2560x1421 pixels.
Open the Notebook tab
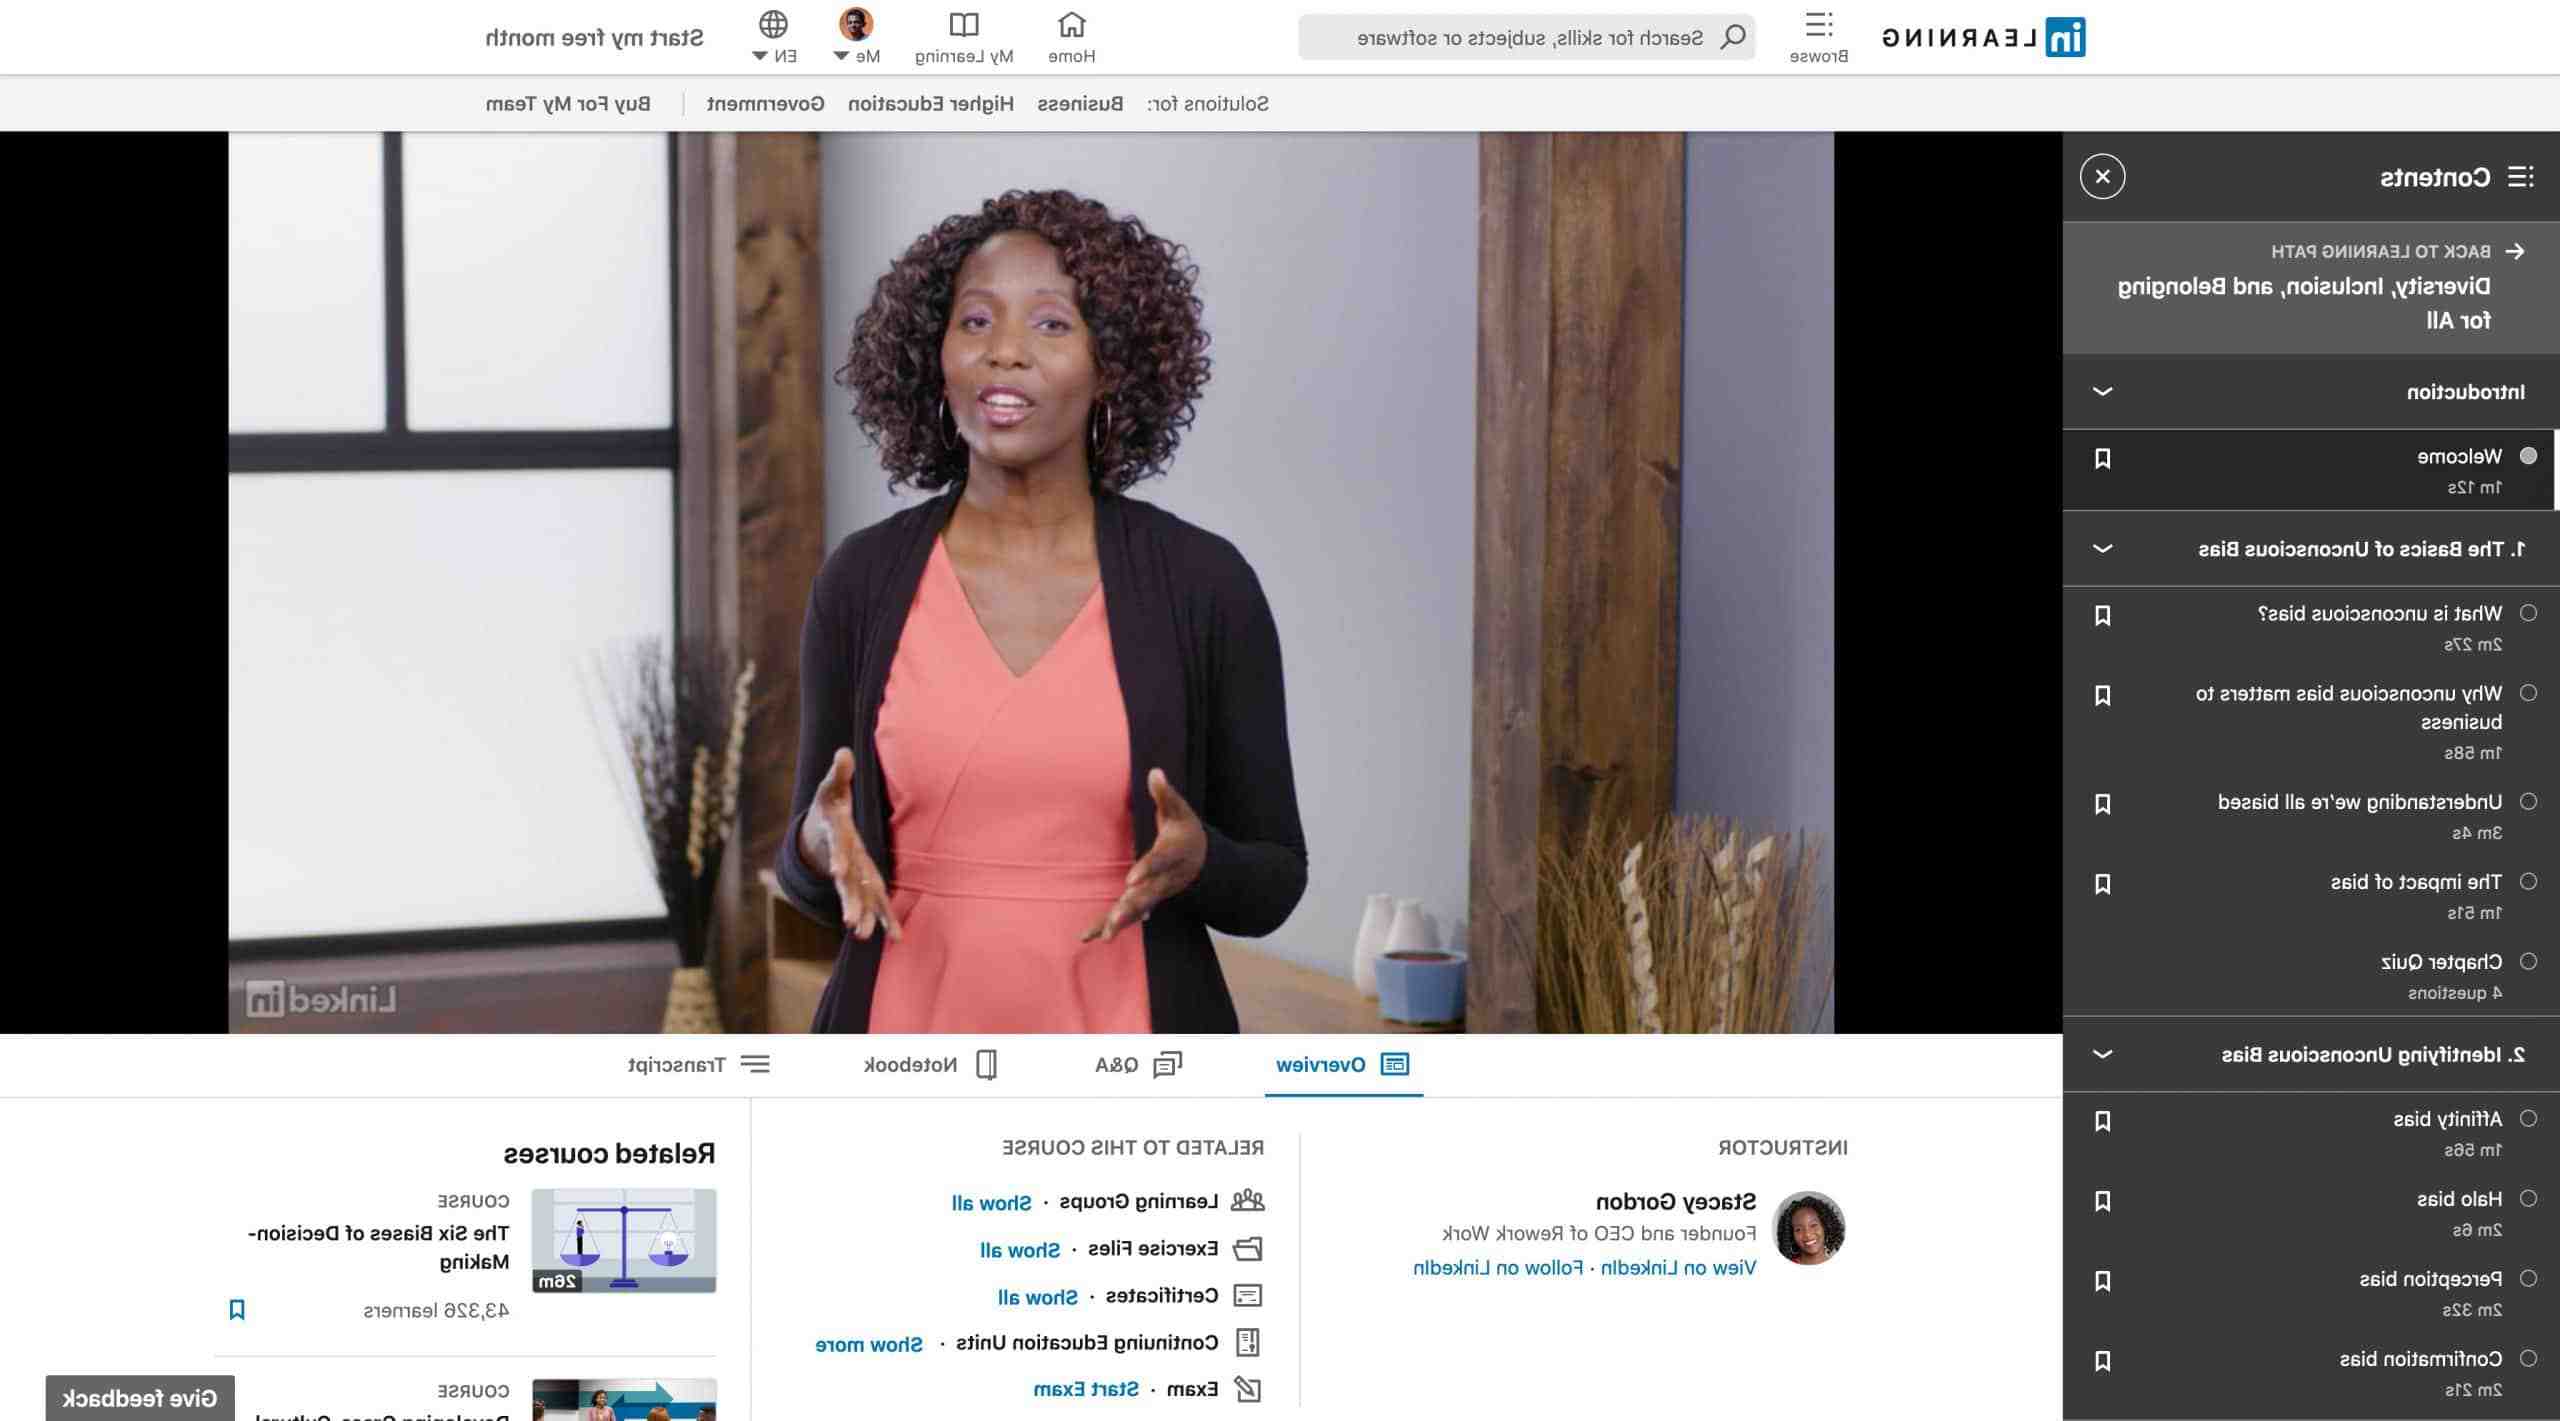931,1064
